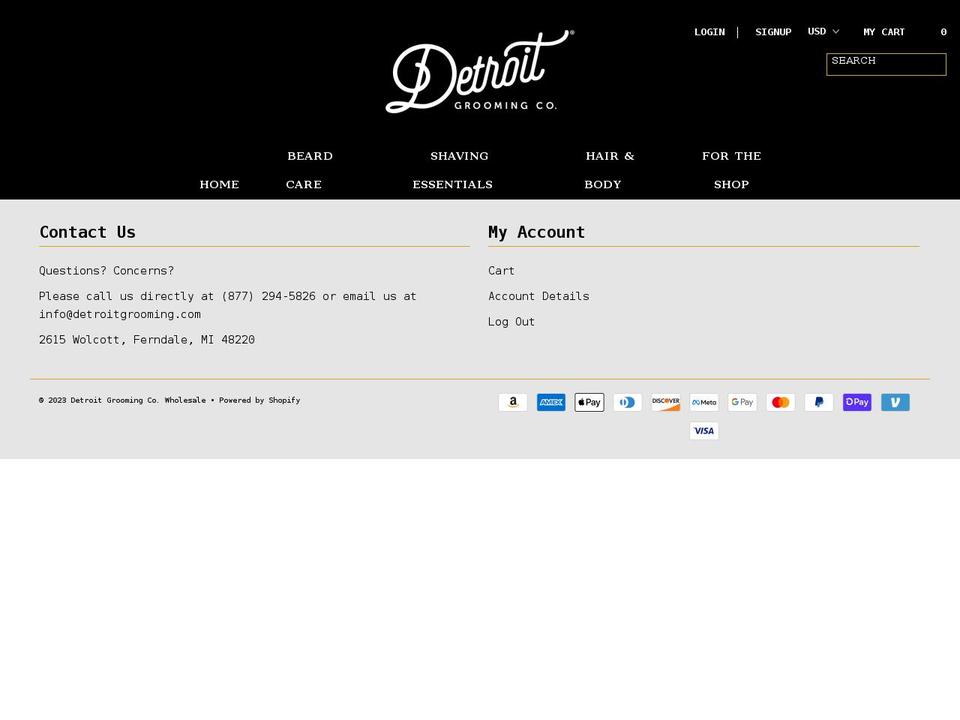Click the phone number (877) 294-5826
This screenshot has height=720, width=960.
[268, 296]
